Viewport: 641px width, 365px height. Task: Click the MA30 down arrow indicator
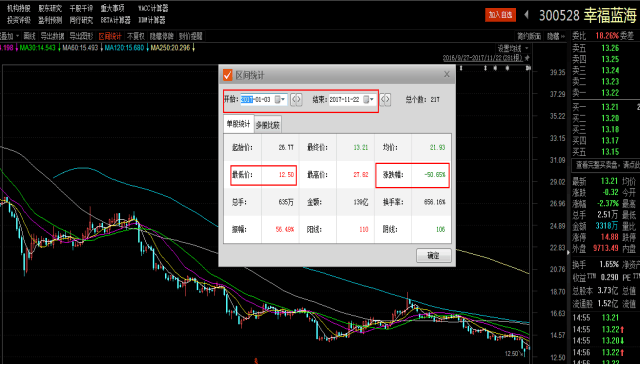(59, 48)
